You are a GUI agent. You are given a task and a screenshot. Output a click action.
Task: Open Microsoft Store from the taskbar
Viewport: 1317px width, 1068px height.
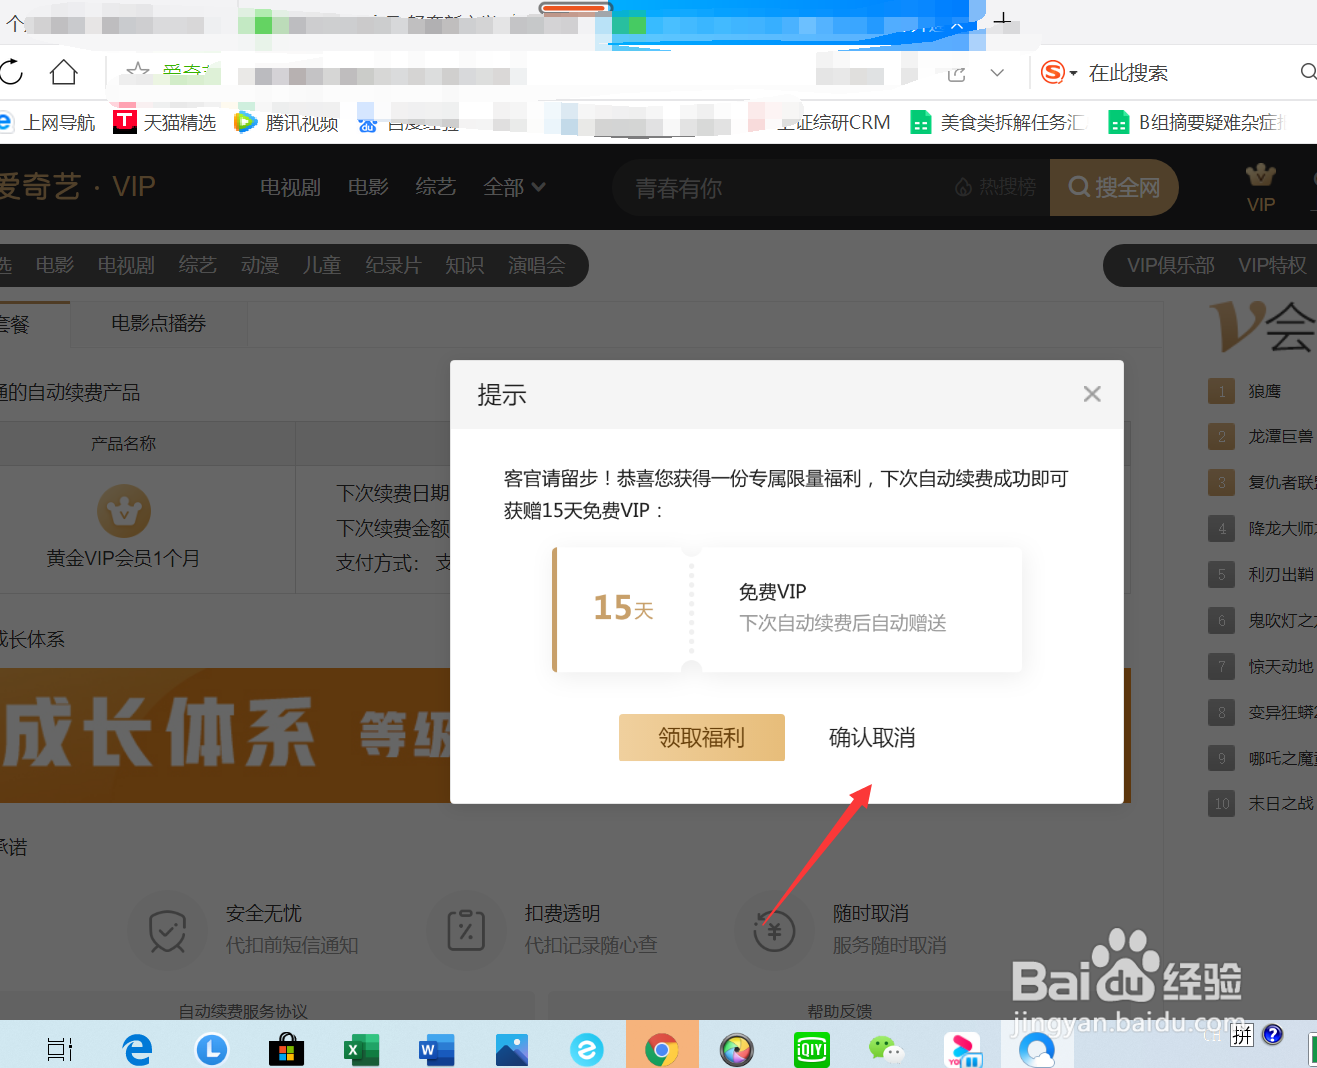(x=286, y=1049)
